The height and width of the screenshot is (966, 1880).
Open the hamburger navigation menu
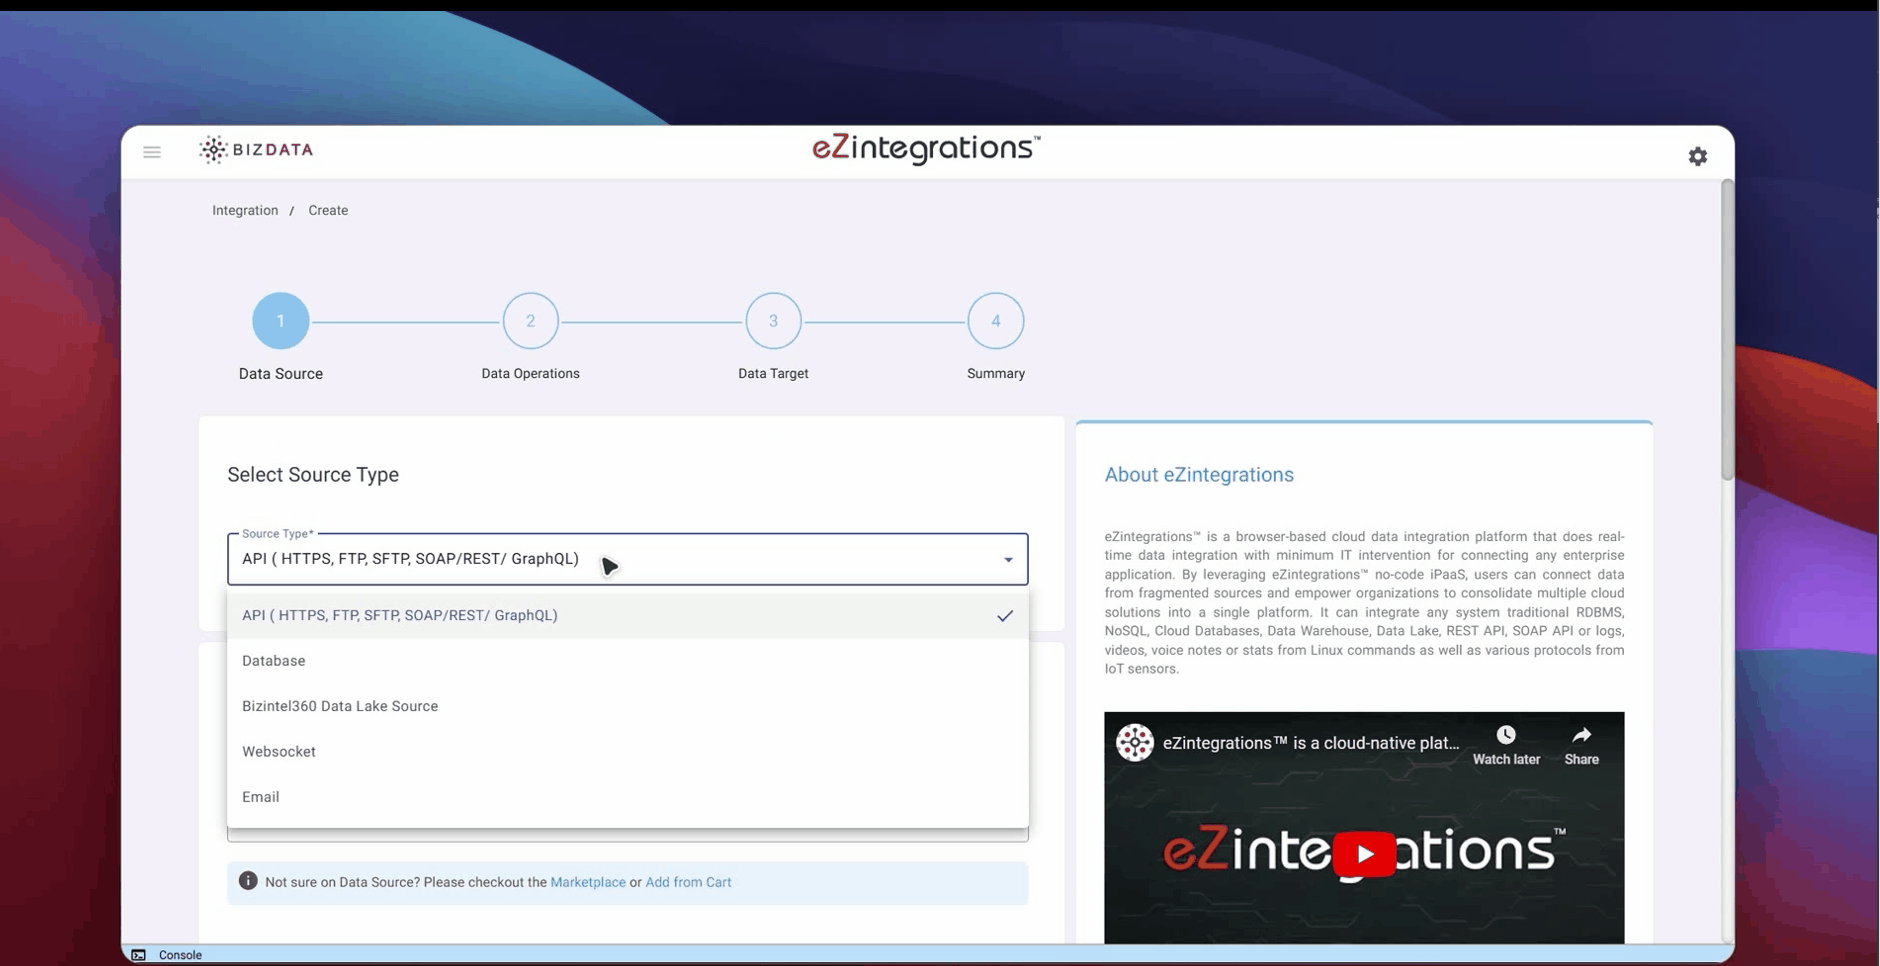tap(152, 152)
